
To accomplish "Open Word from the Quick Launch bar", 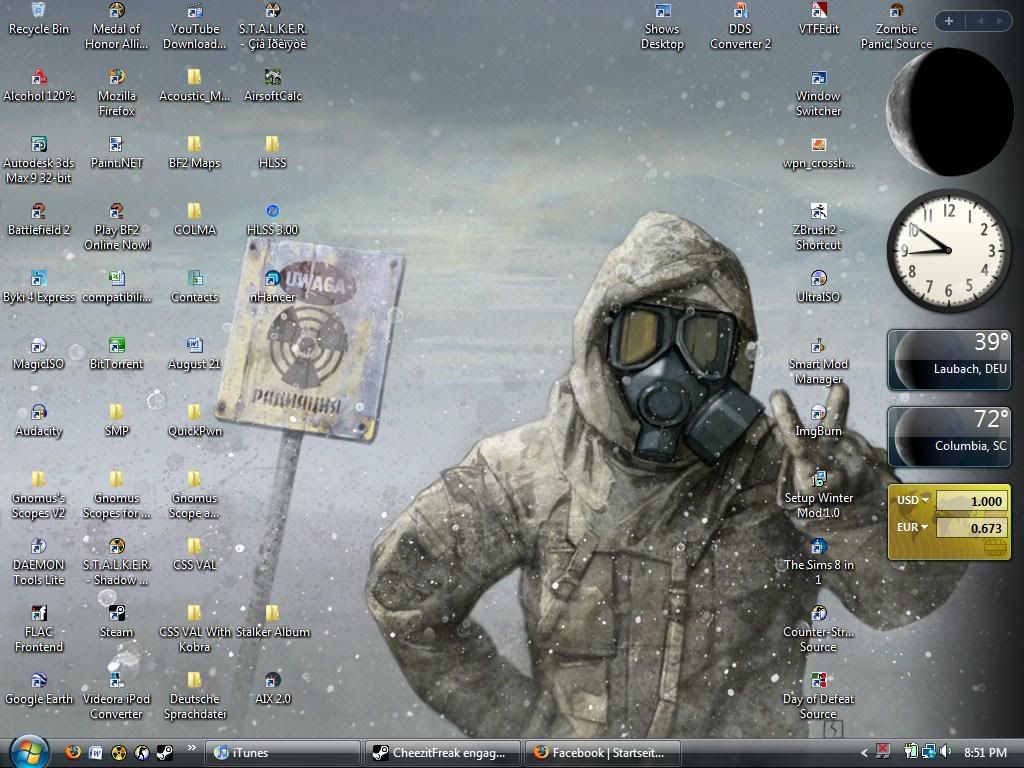I will [95, 752].
